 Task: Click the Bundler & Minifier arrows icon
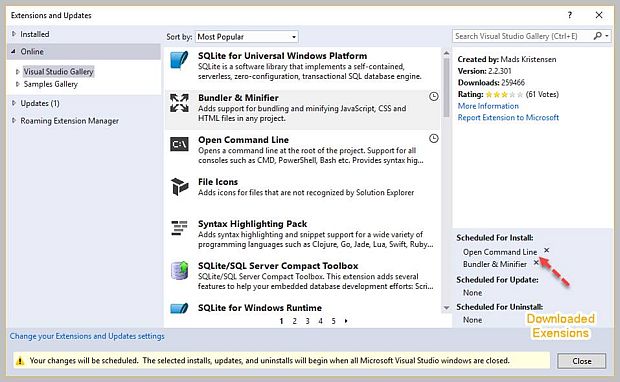point(179,103)
